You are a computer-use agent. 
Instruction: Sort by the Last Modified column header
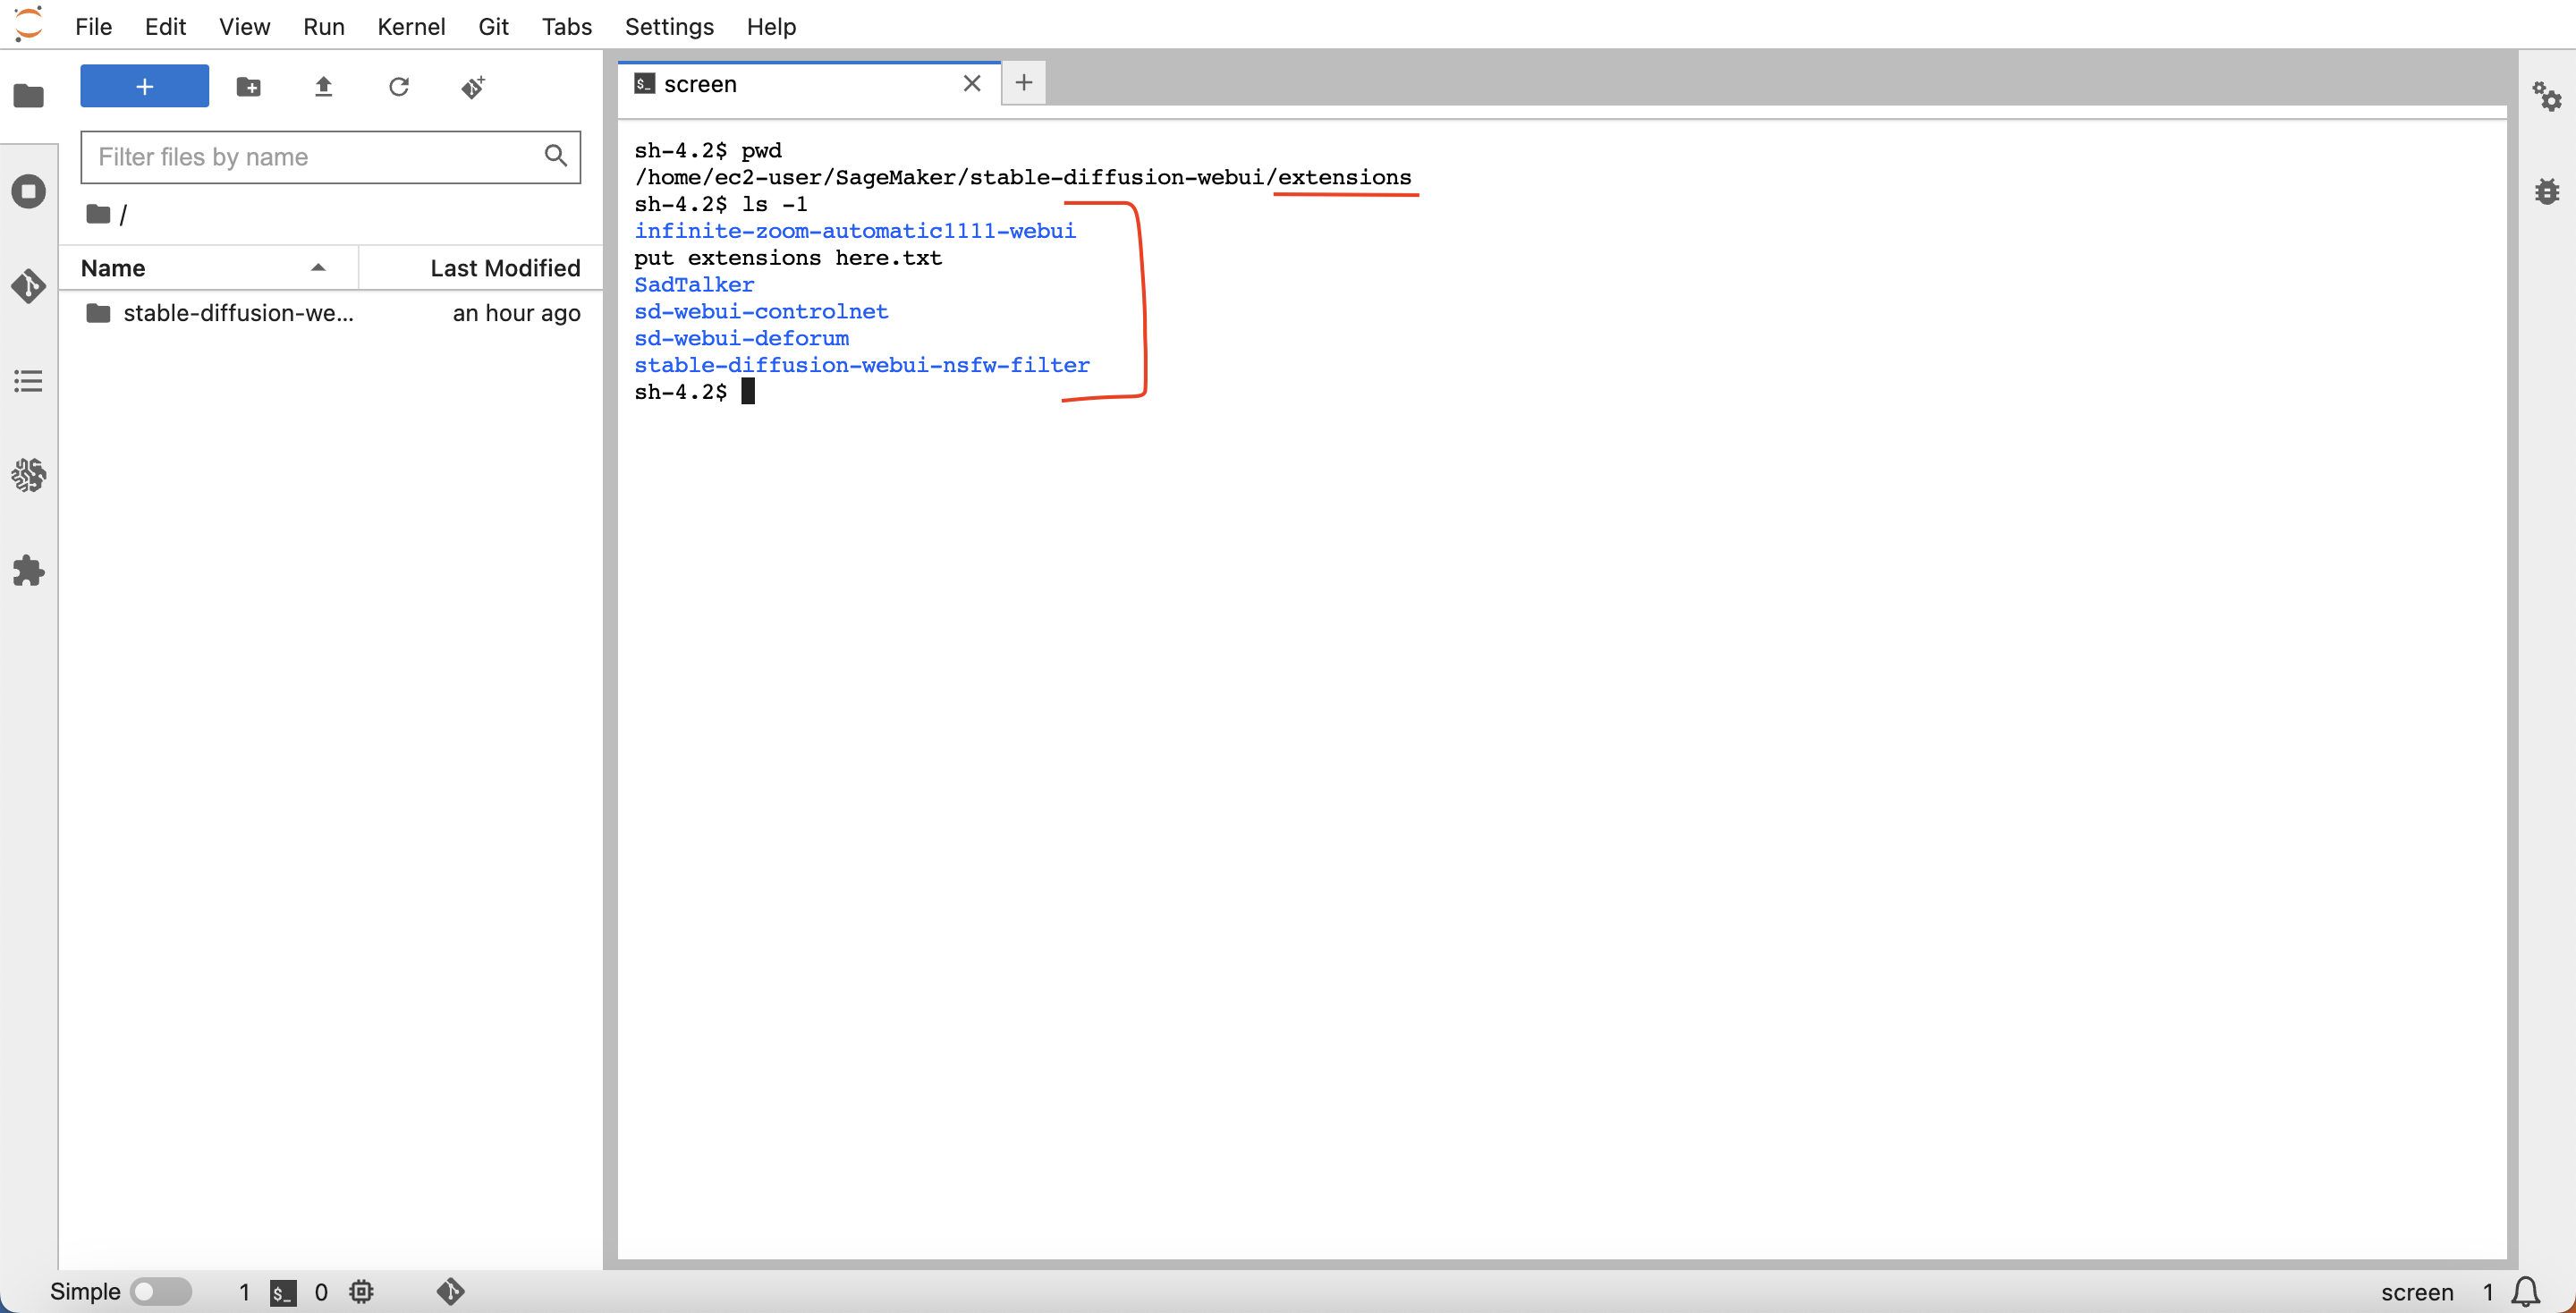[504, 268]
